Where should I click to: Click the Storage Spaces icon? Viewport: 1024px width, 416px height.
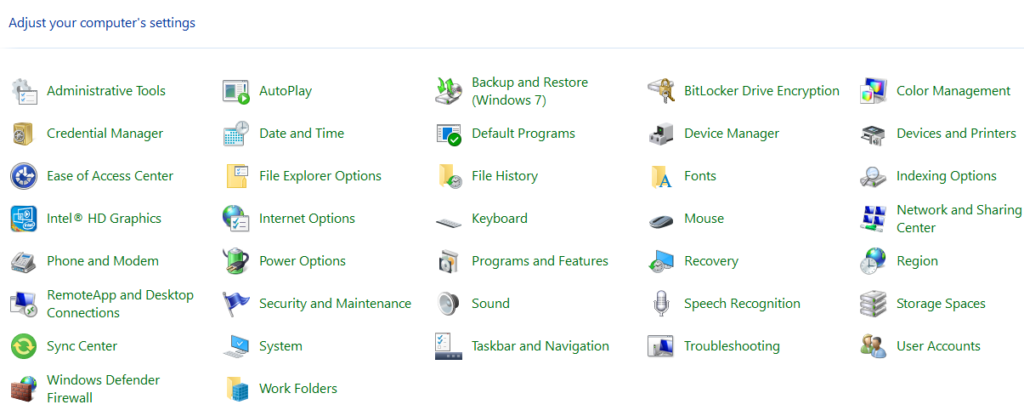pyautogui.click(x=873, y=304)
